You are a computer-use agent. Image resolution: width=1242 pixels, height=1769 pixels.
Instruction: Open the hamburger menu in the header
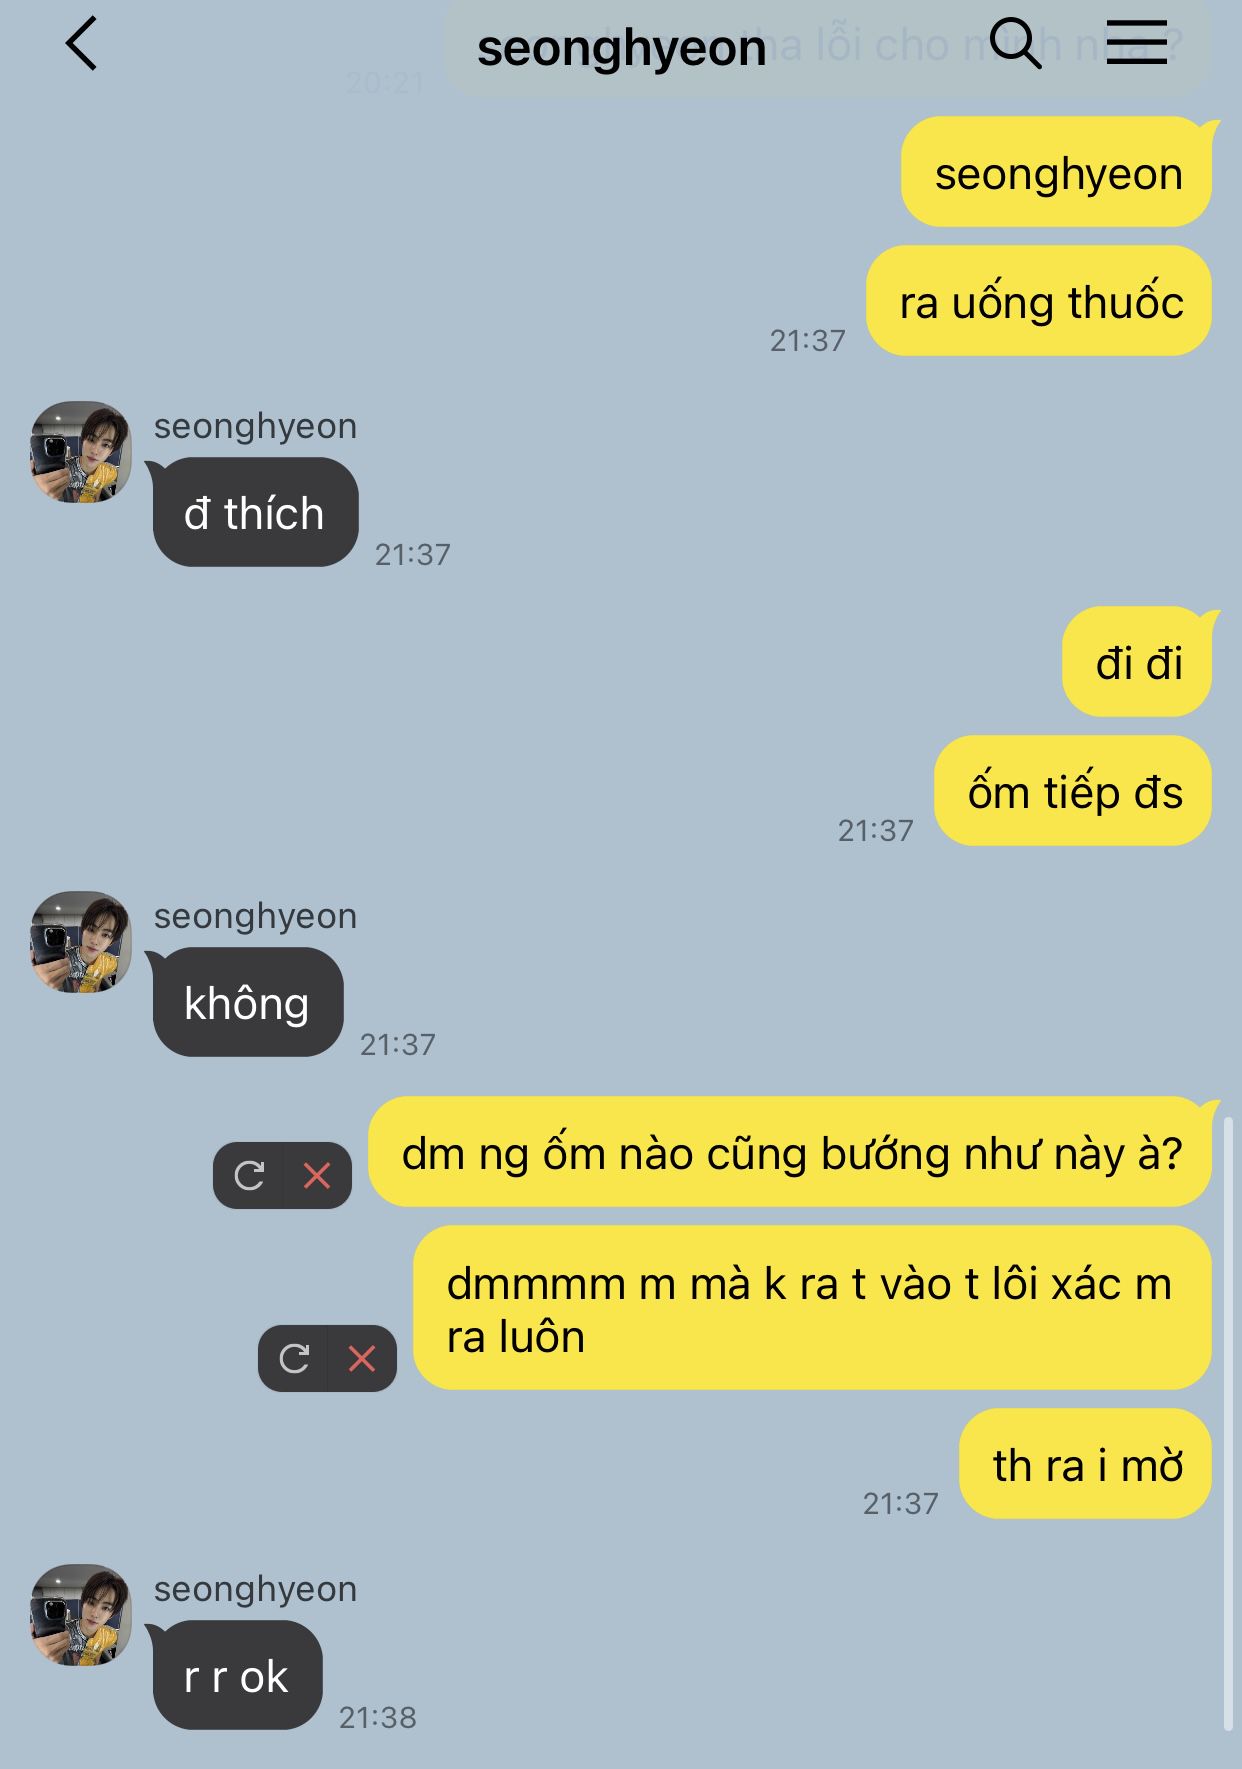click(x=1137, y=43)
